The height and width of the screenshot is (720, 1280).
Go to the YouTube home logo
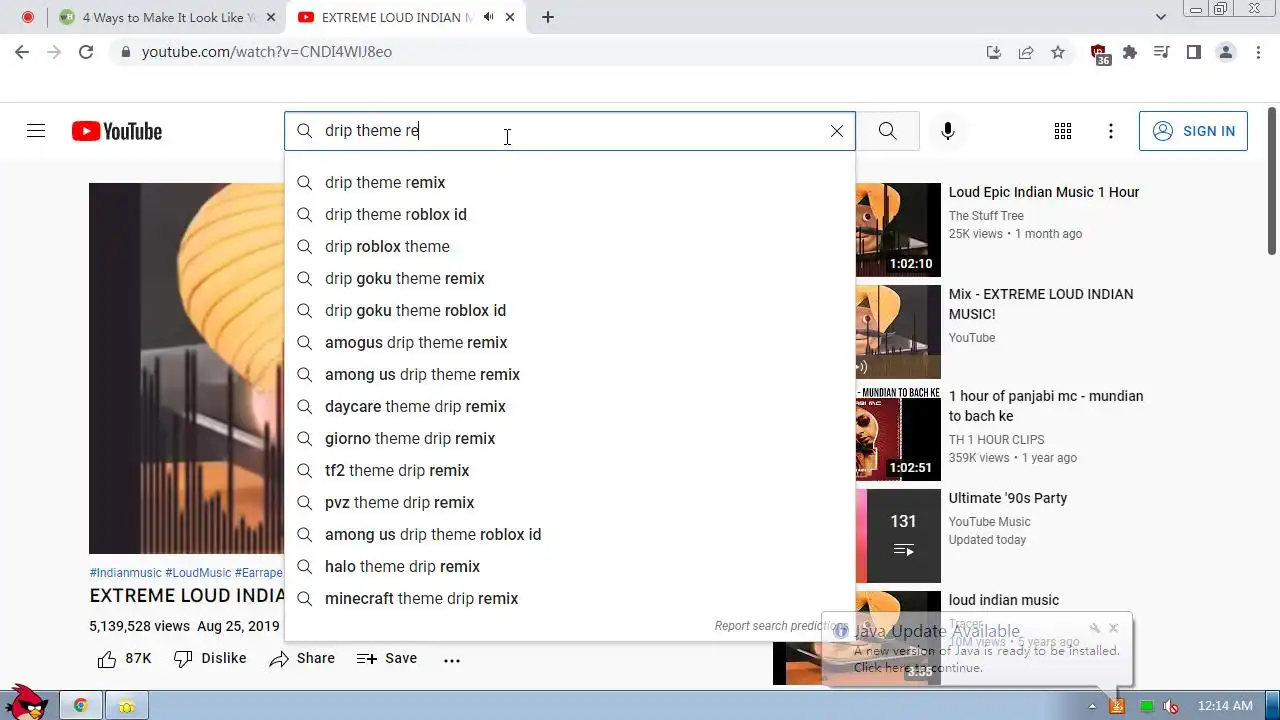point(117,131)
